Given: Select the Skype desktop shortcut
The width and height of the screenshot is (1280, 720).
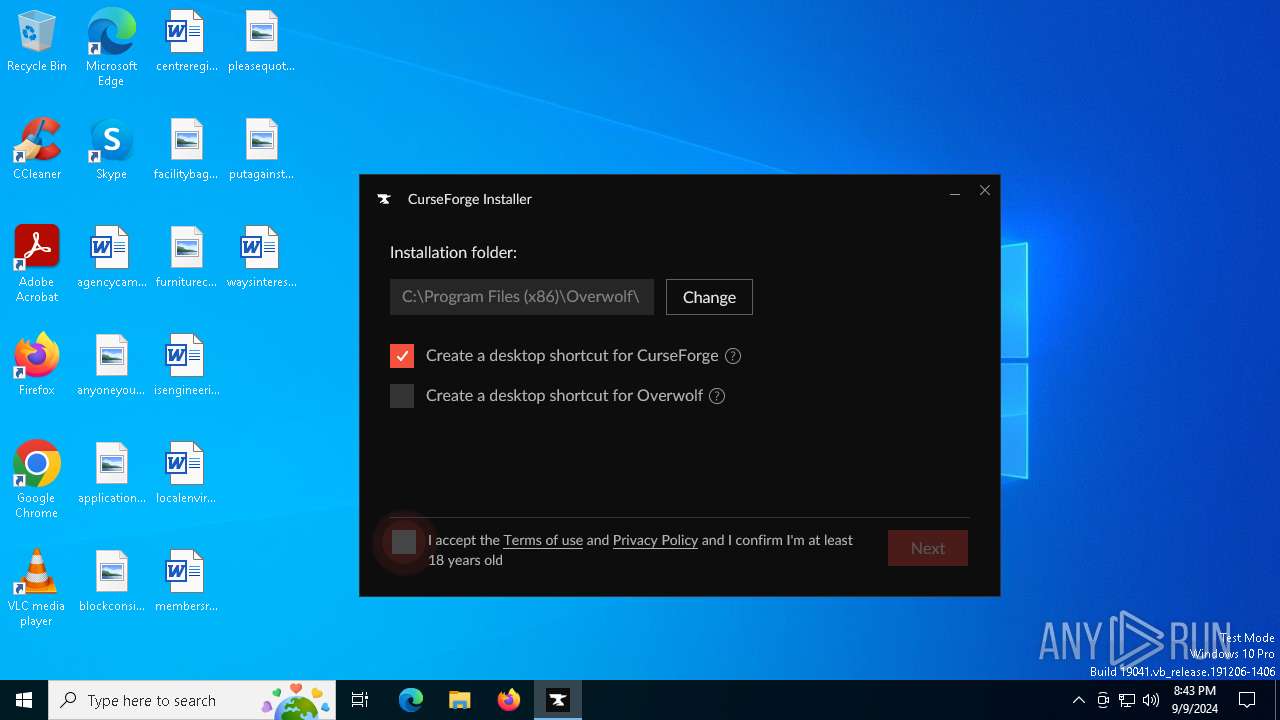Looking at the screenshot, I should coord(111,149).
